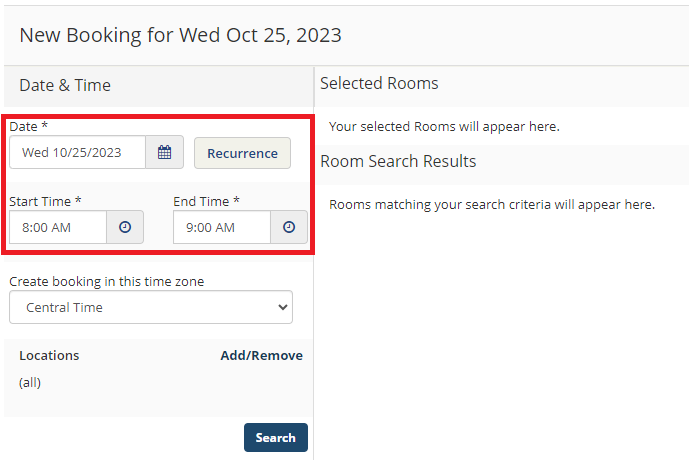Open the calendar date picker icon
689x460 pixels.
(164, 152)
